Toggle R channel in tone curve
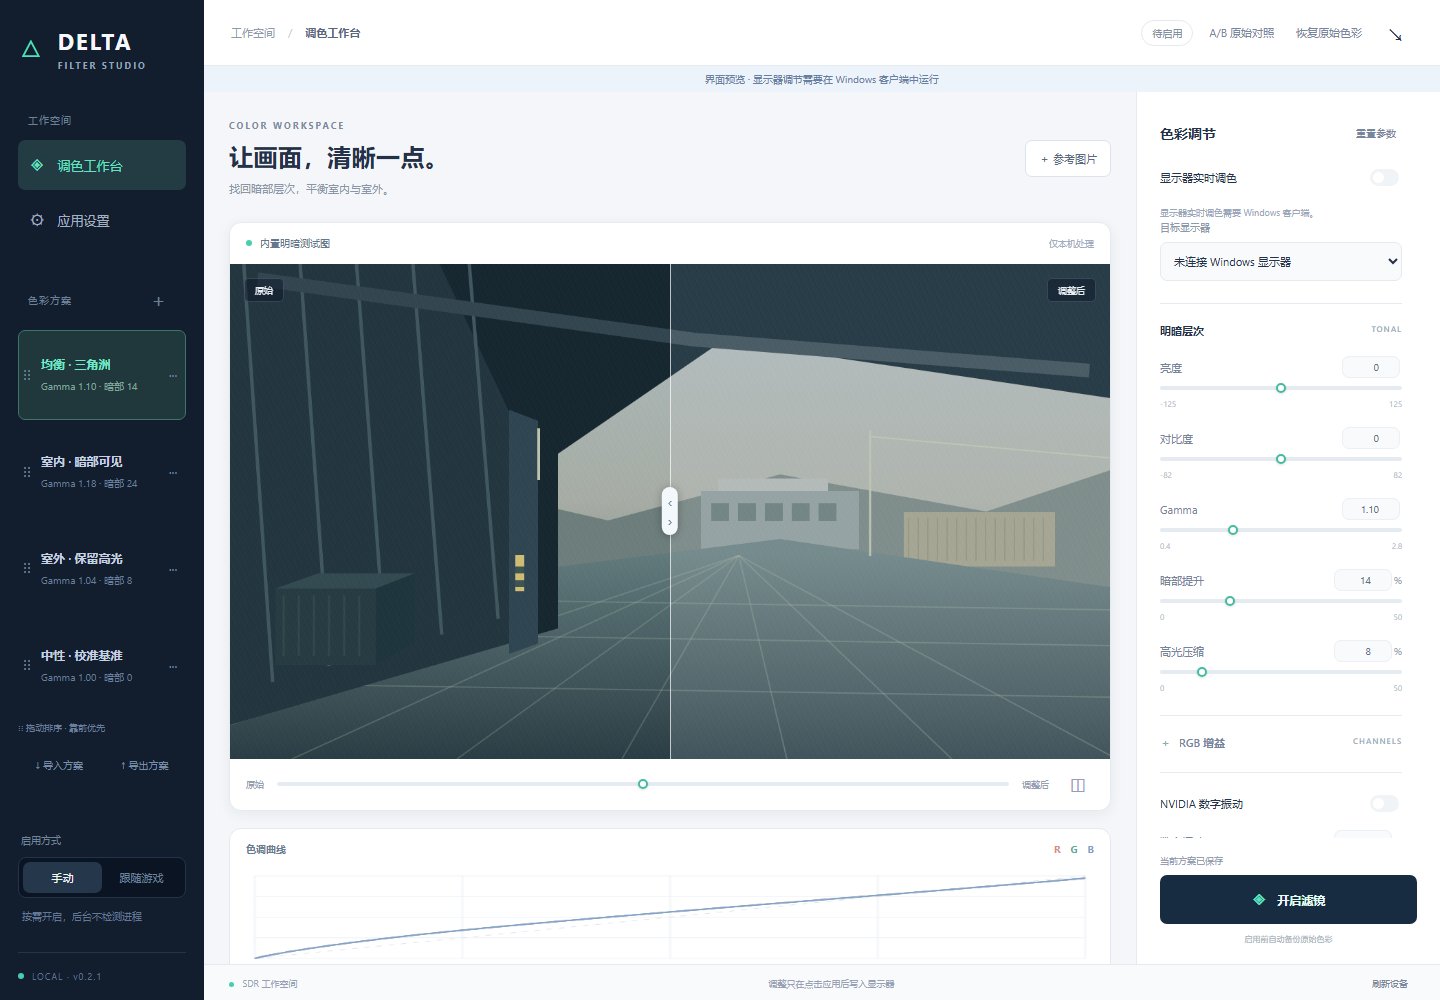Viewport: 1440px width, 1000px height. click(1057, 850)
